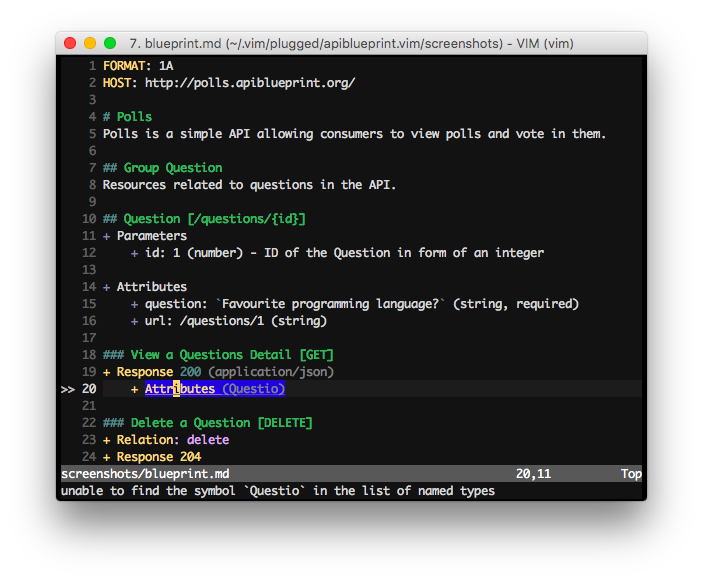Click the value '1A' on line 1

tap(166, 66)
